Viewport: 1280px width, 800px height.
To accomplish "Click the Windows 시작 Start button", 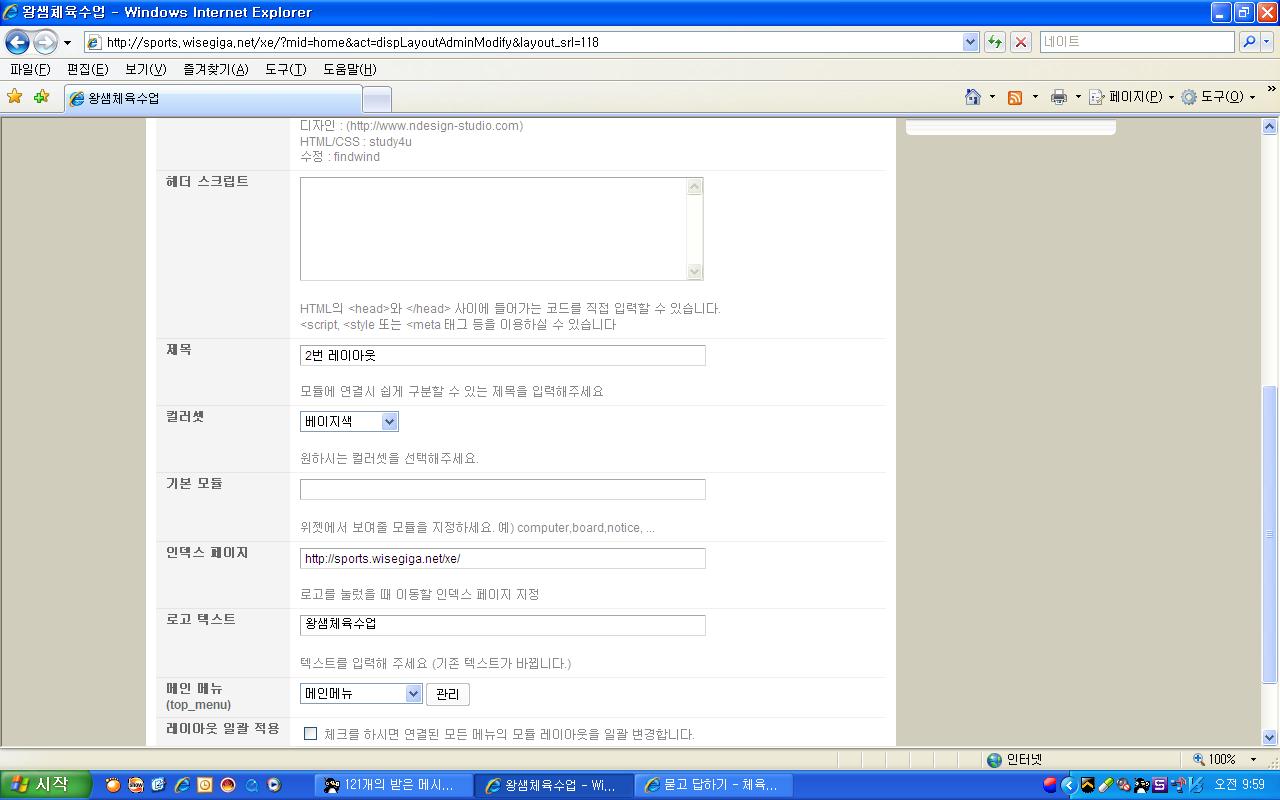I will (46, 785).
